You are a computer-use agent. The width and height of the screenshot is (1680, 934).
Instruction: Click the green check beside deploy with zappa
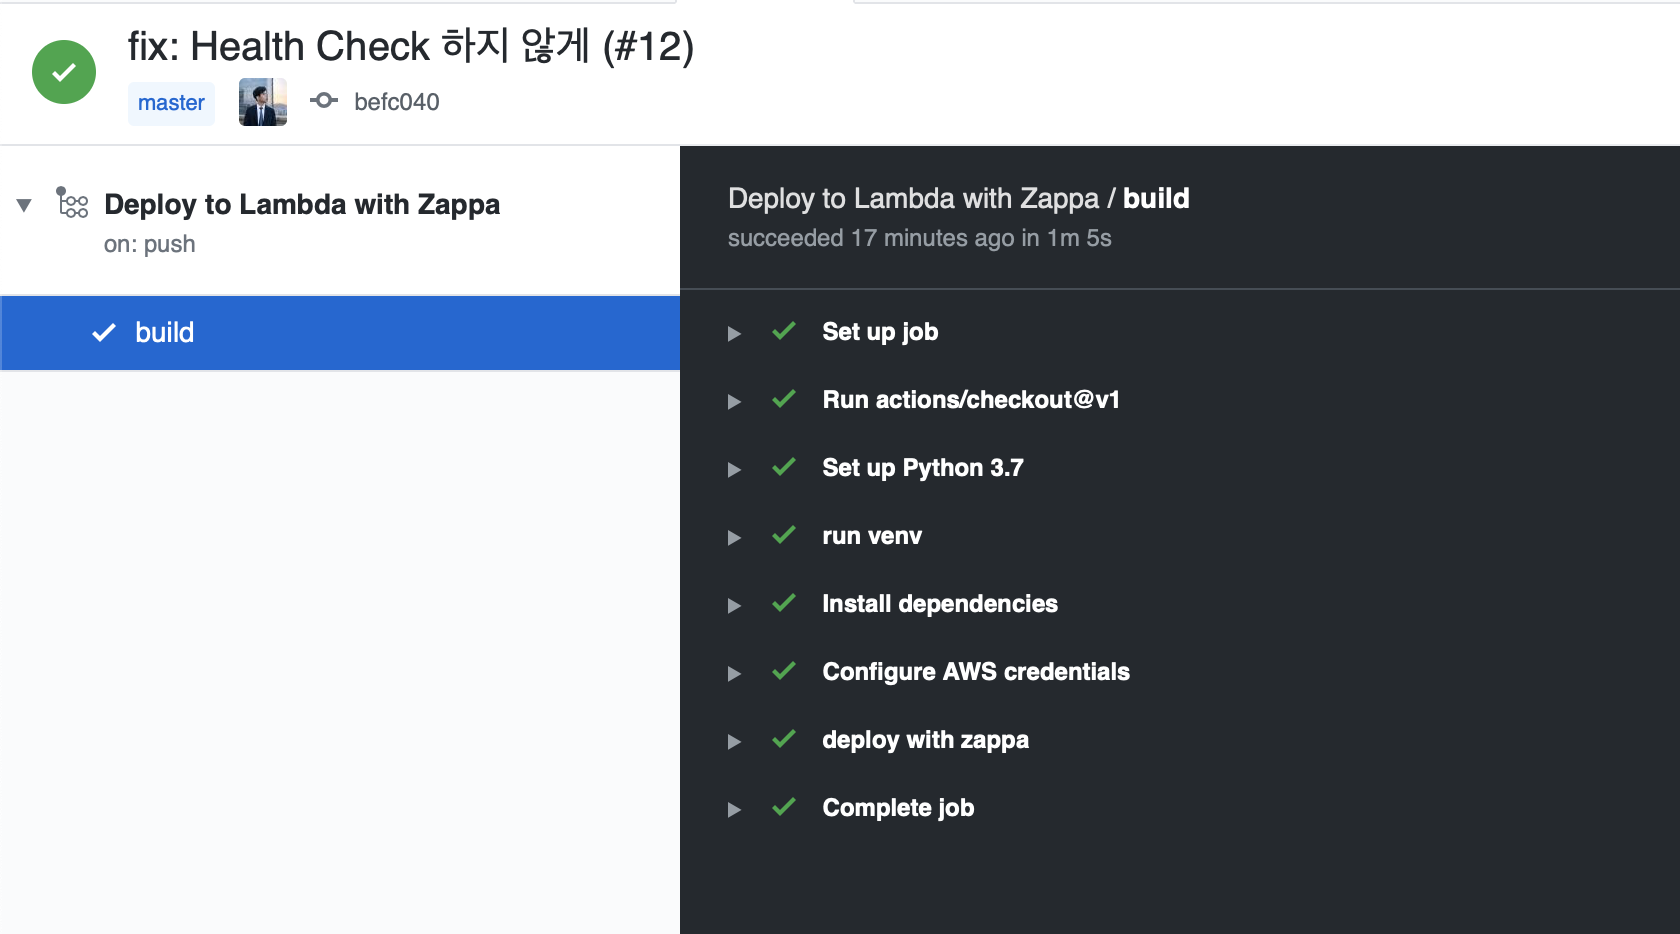pyautogui.click(x=784, y=739)
